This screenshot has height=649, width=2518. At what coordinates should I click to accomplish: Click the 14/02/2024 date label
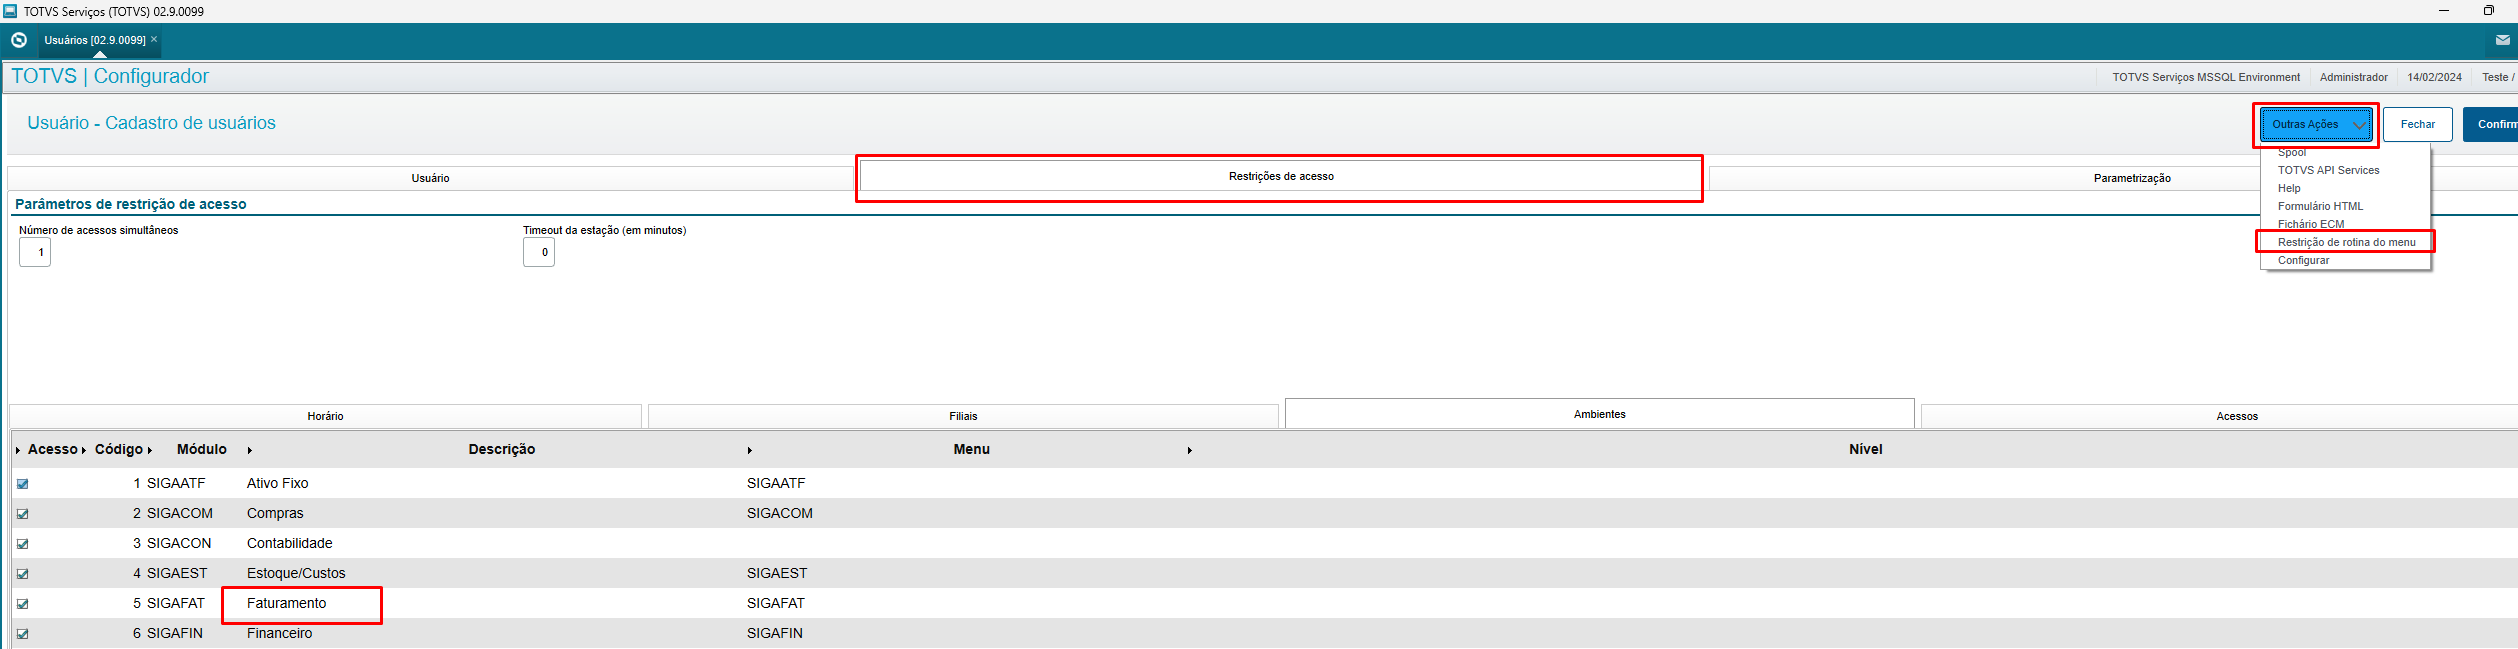[x=2434, y=77]
